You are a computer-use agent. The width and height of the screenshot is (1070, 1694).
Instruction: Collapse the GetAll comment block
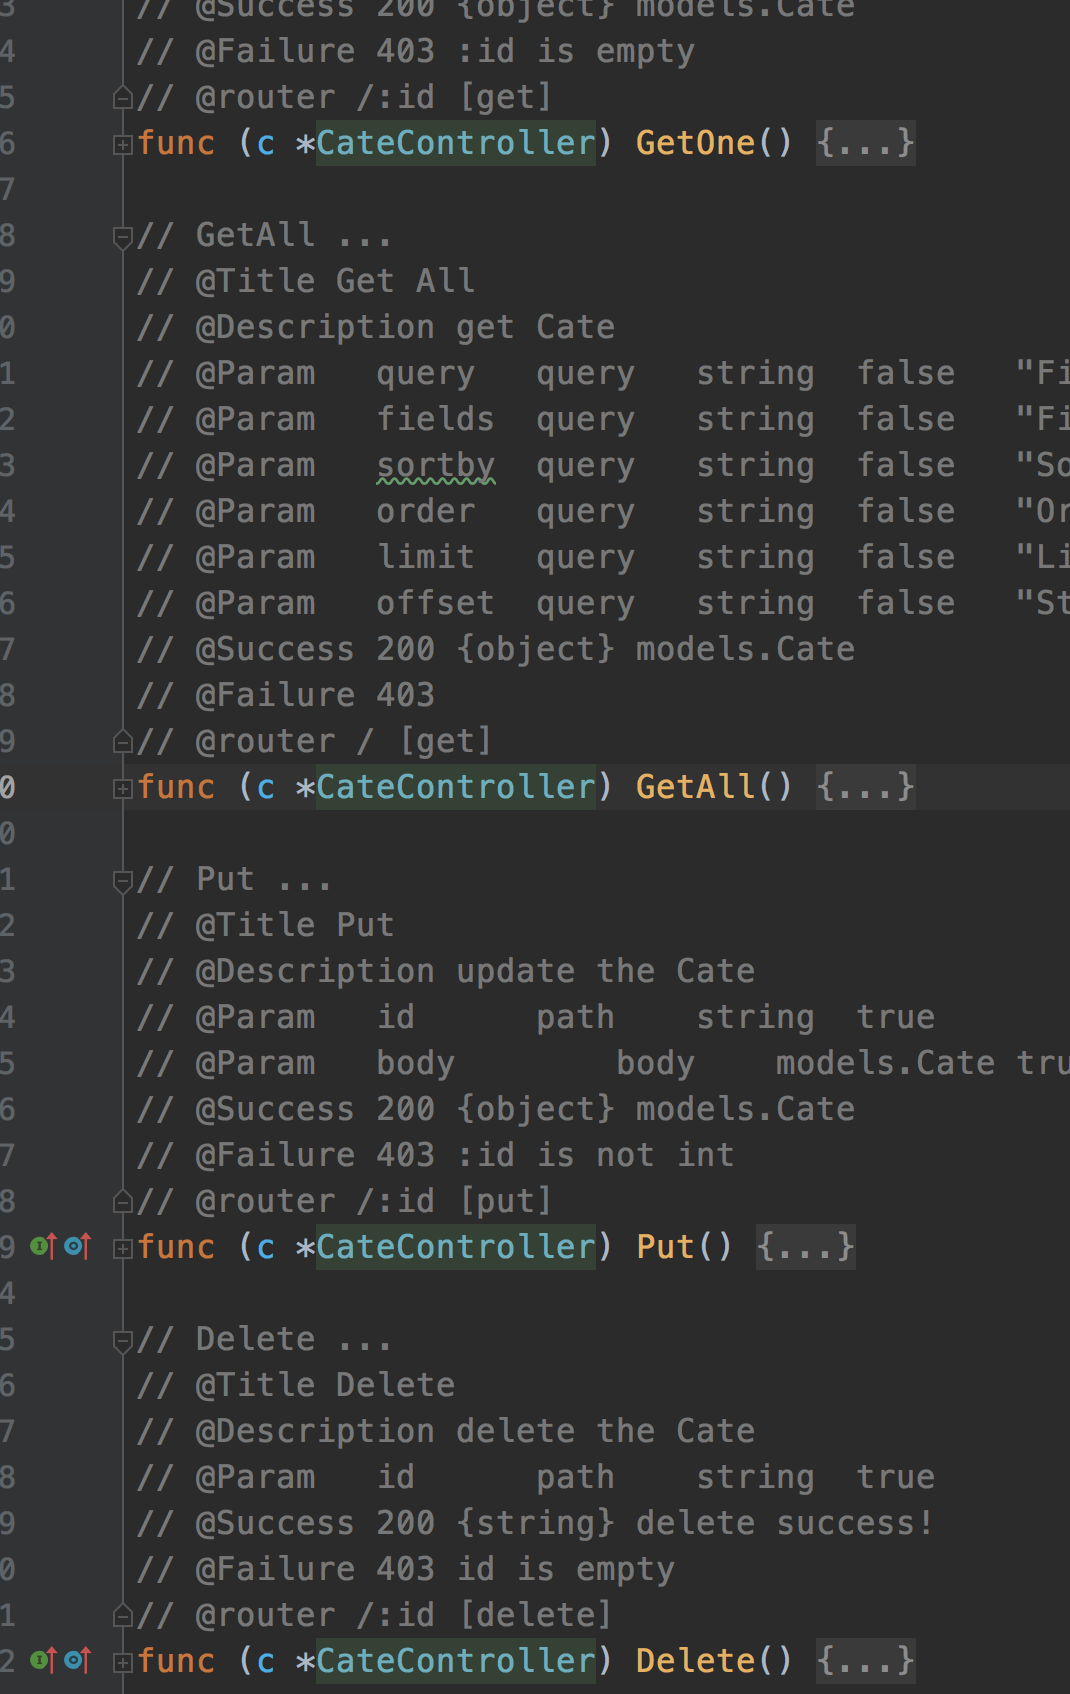[122, 237]
